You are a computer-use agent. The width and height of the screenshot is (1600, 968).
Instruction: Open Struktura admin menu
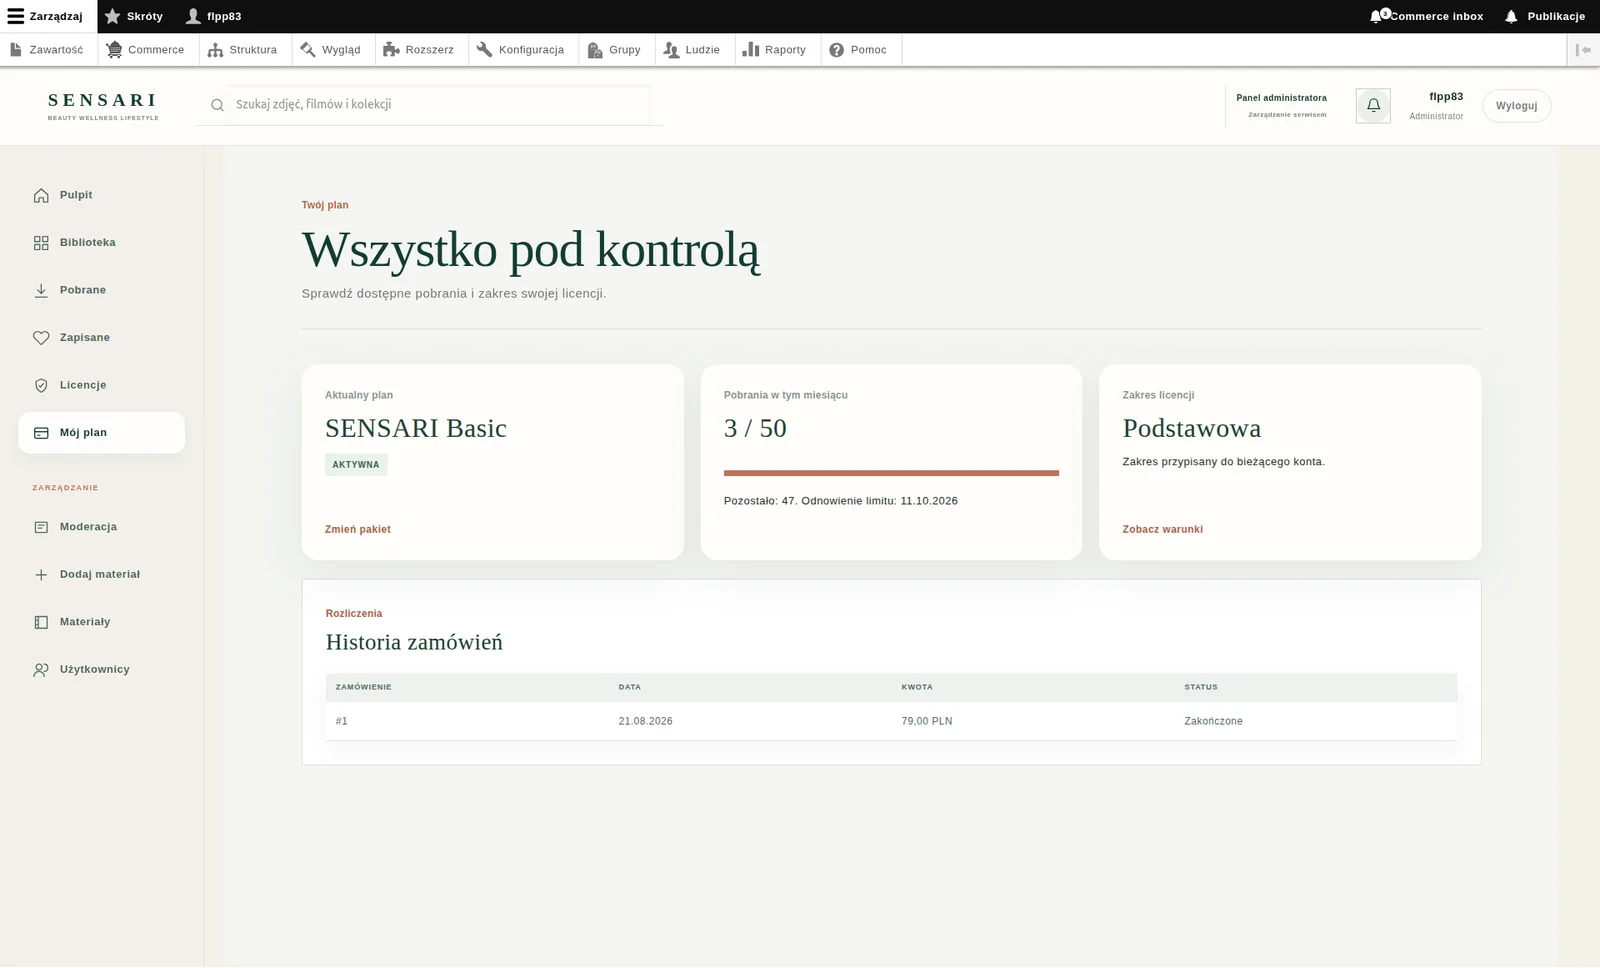(245, 50)
